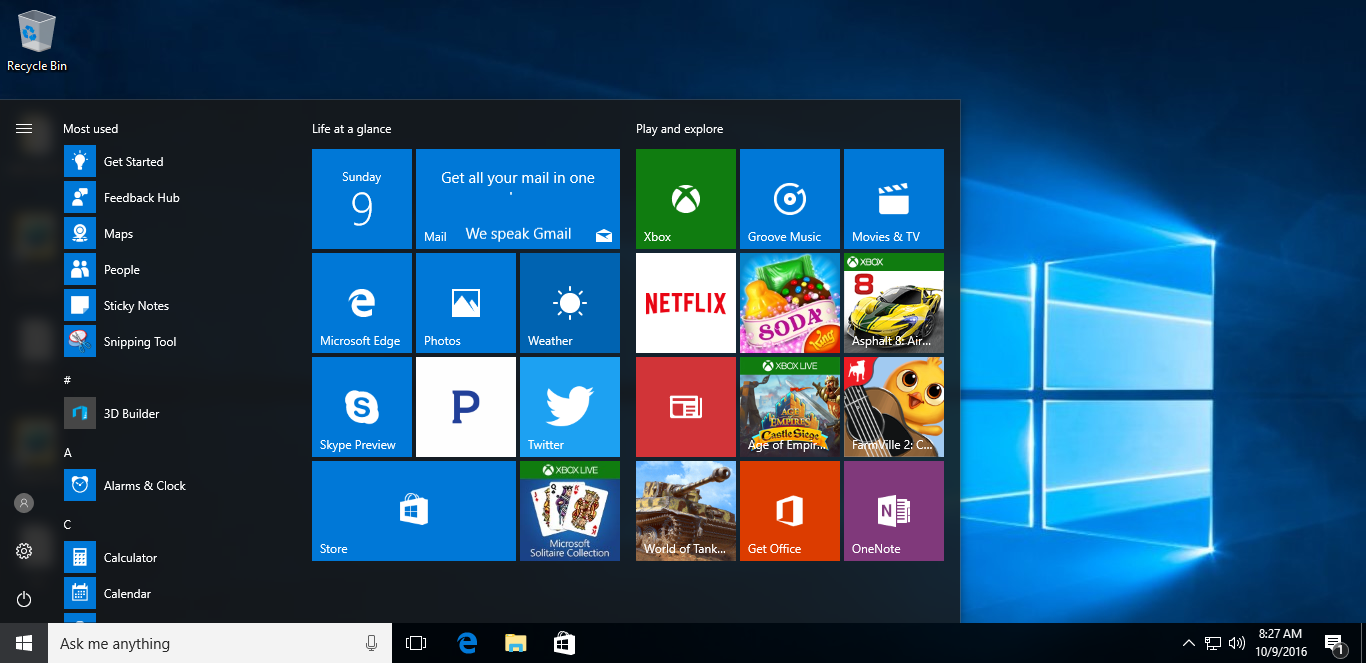Click the letter C section header
1366x663 pixels.
(68, 524)
